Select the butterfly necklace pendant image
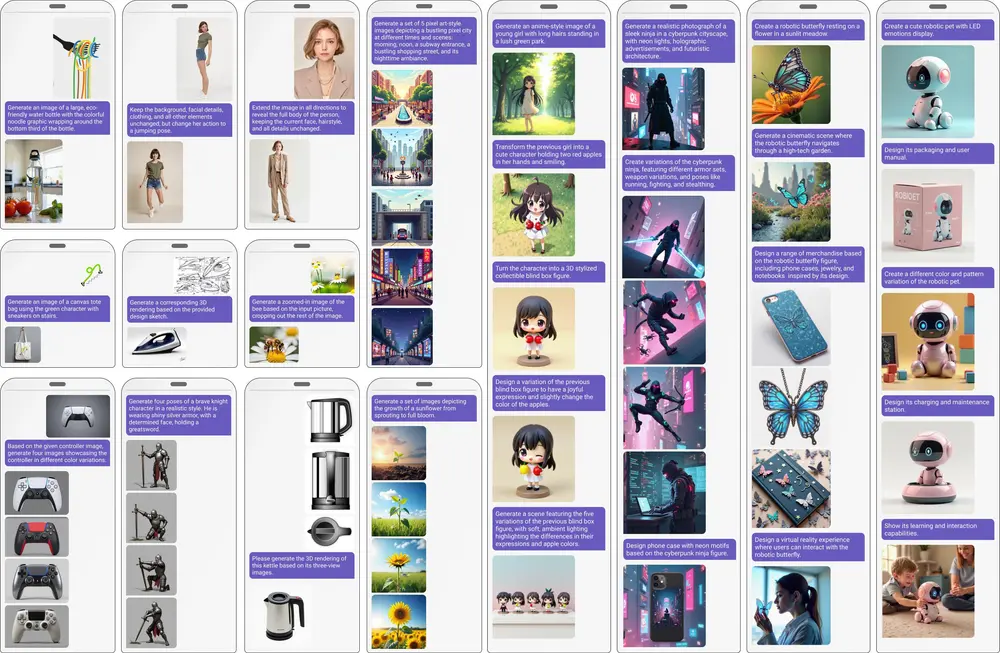1000x653 pixels. click(791, 406)
